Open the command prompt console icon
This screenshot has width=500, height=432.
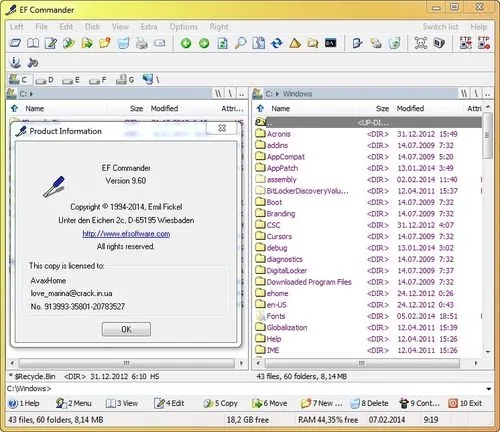tap(330, 43)
